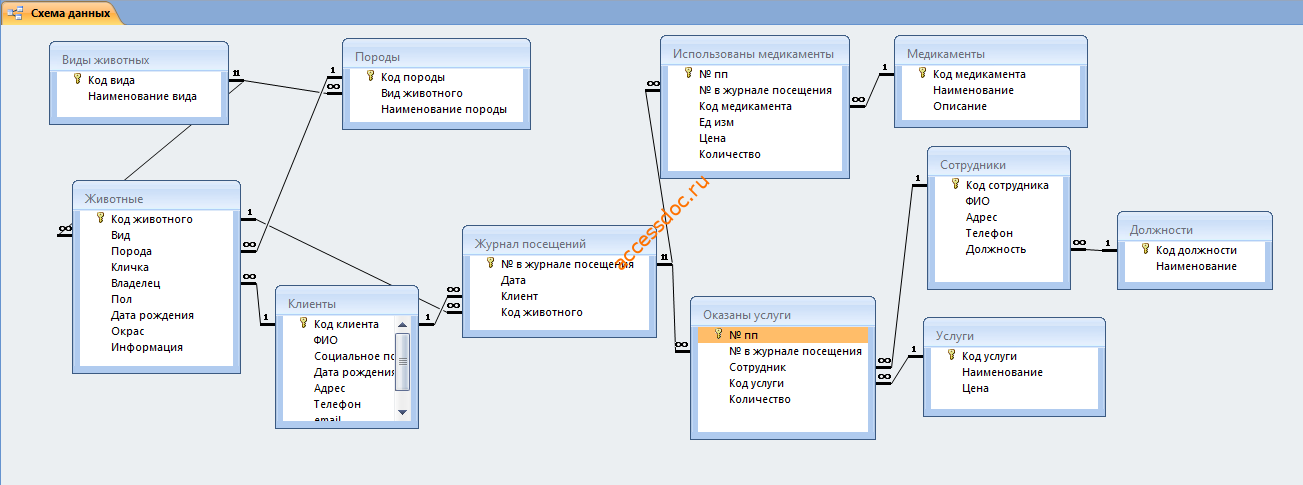Select the Оказаны услуги table title bar

click(x=783, y=314)
